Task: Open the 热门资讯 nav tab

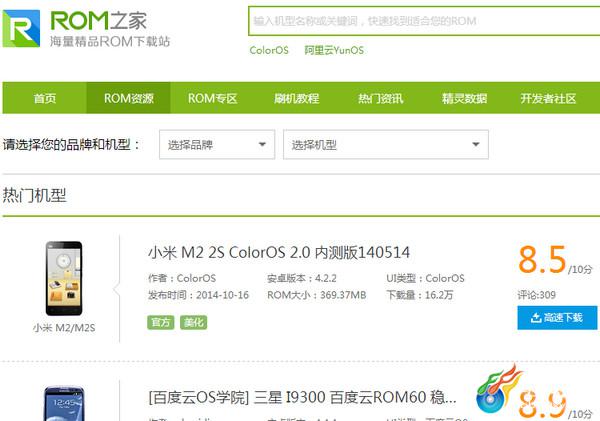Action: point(380,98)
